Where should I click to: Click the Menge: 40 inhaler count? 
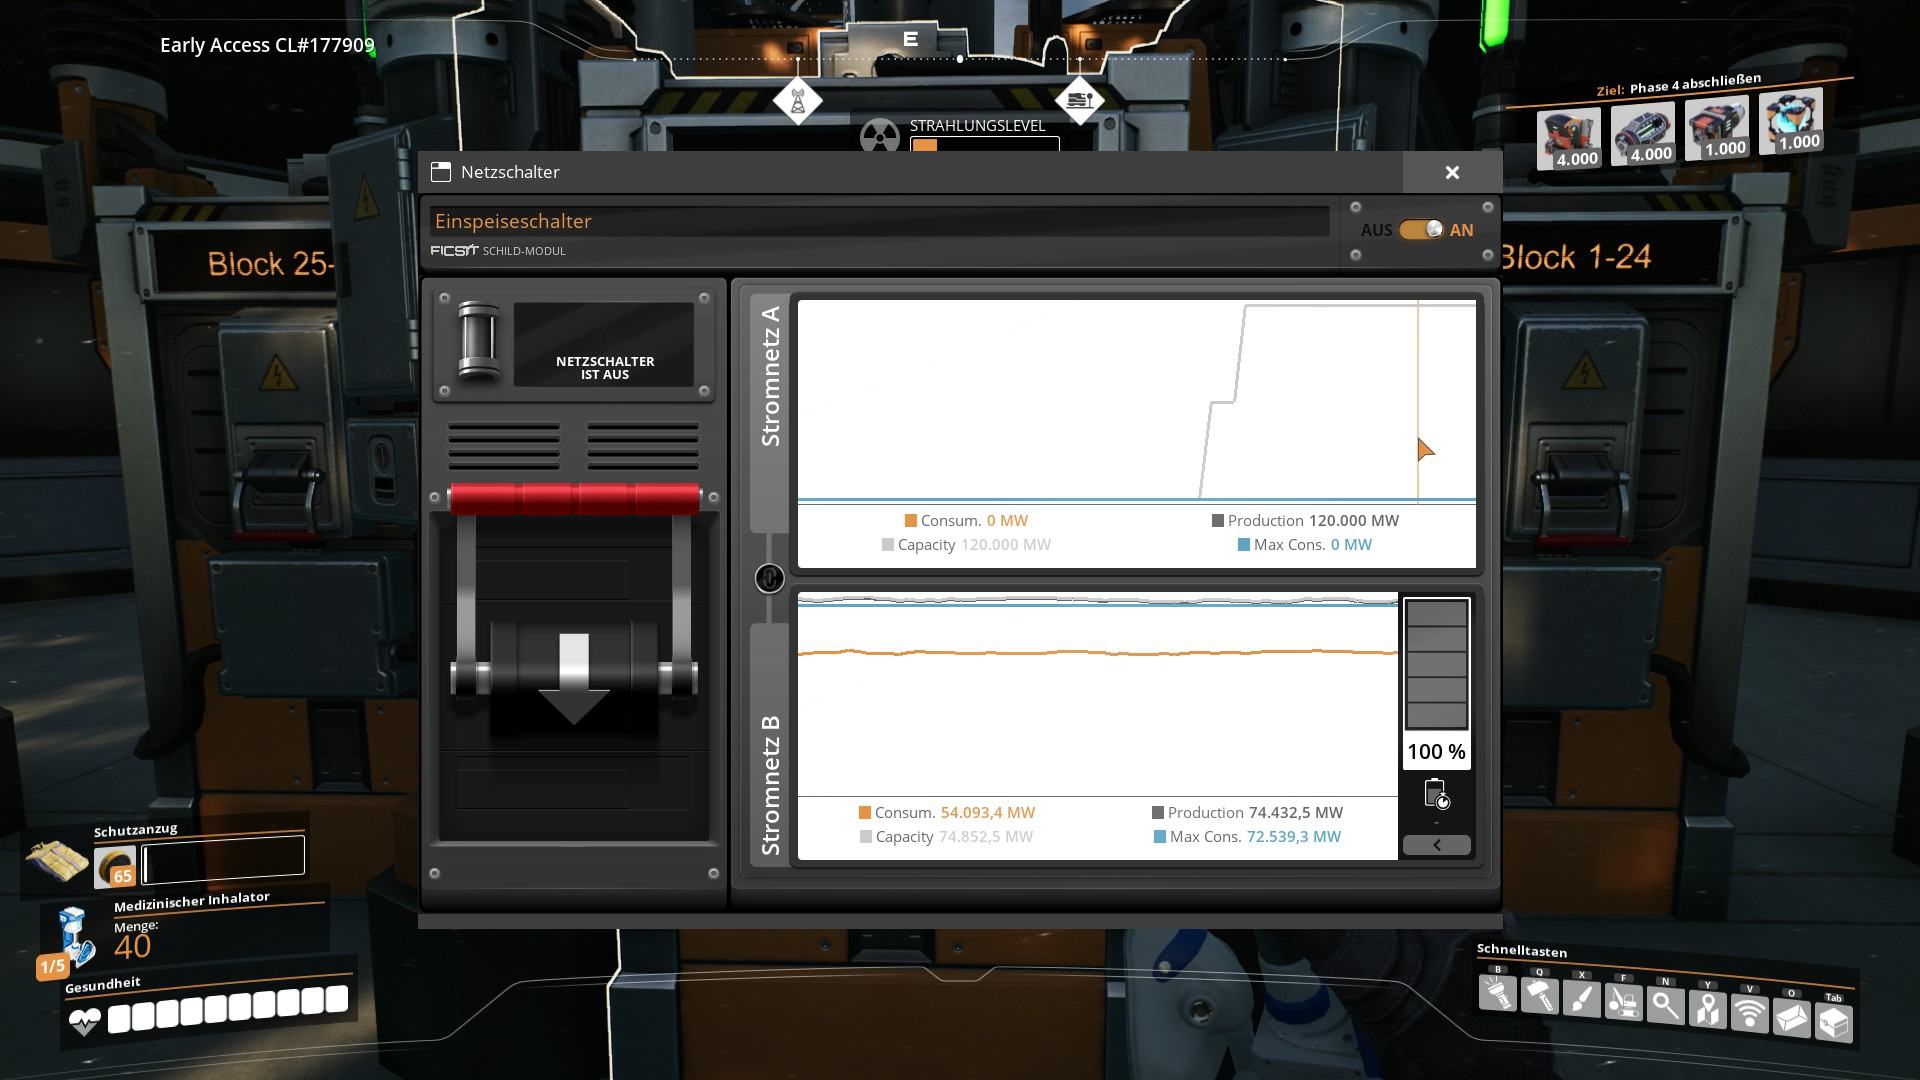tap(135, 939)
